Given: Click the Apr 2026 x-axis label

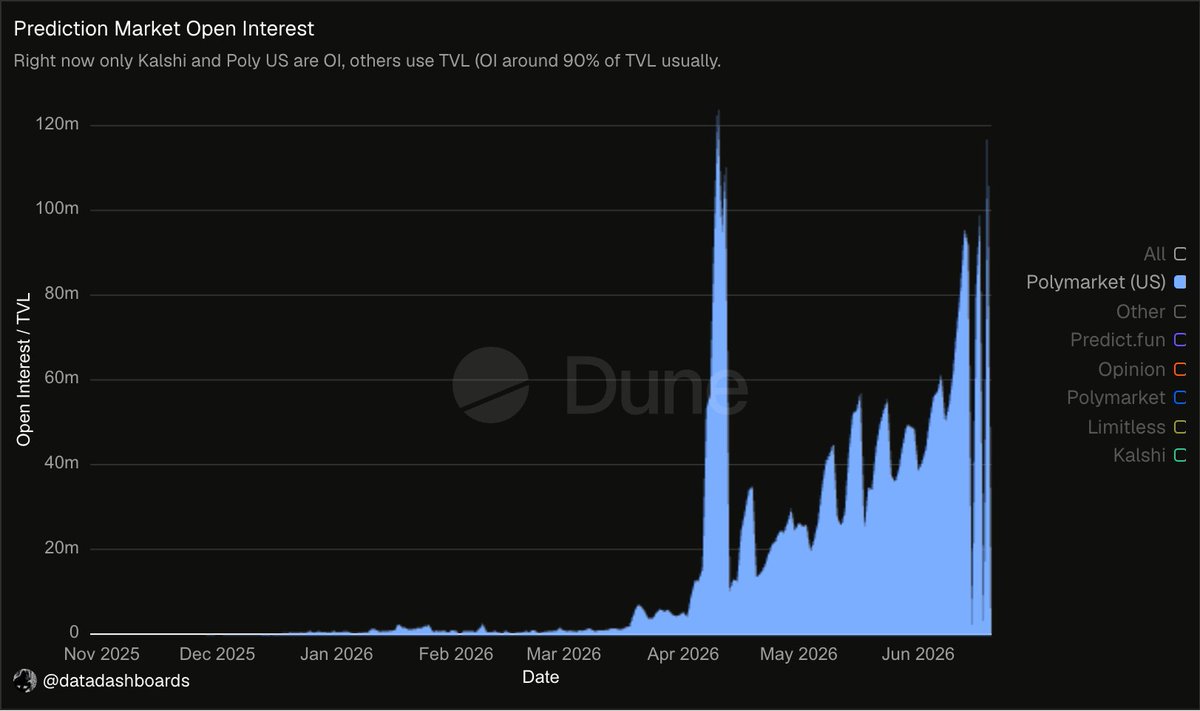Looking at the screenshot, I should (x=682, y=655).
